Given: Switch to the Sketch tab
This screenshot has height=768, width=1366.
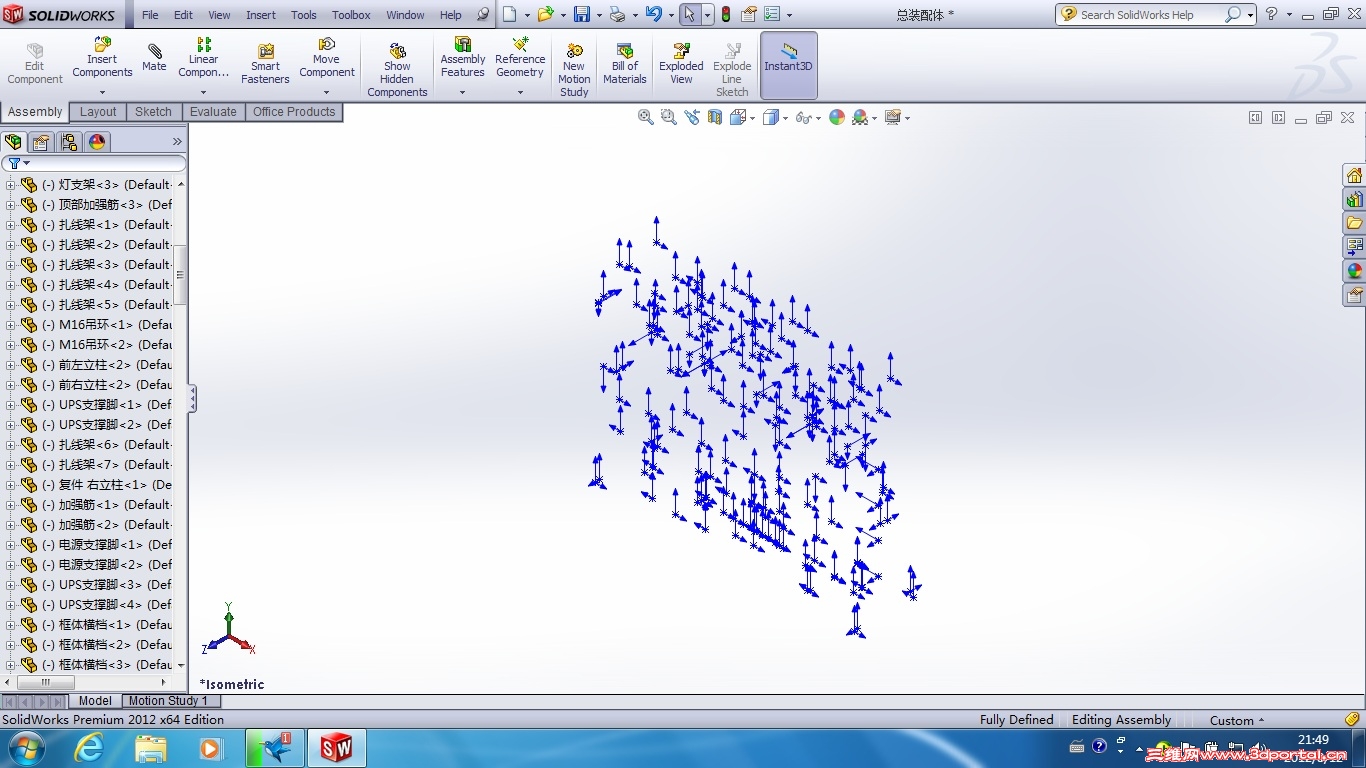Looking at the screenshot, I should click(x=153, y=112).
